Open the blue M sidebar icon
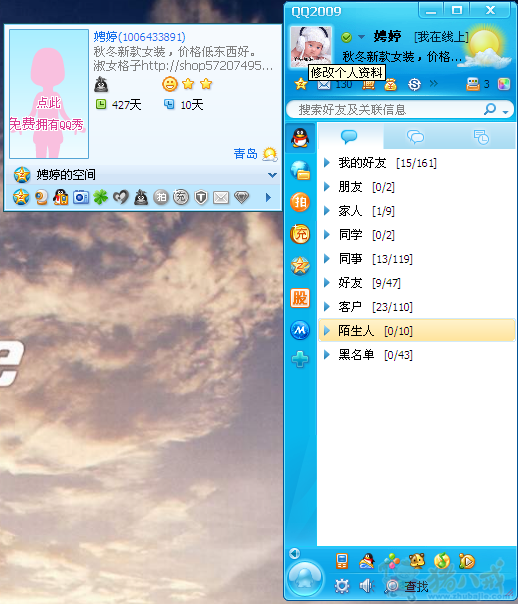The width and height of the screenshot is (518, 604). click(300, 330)
